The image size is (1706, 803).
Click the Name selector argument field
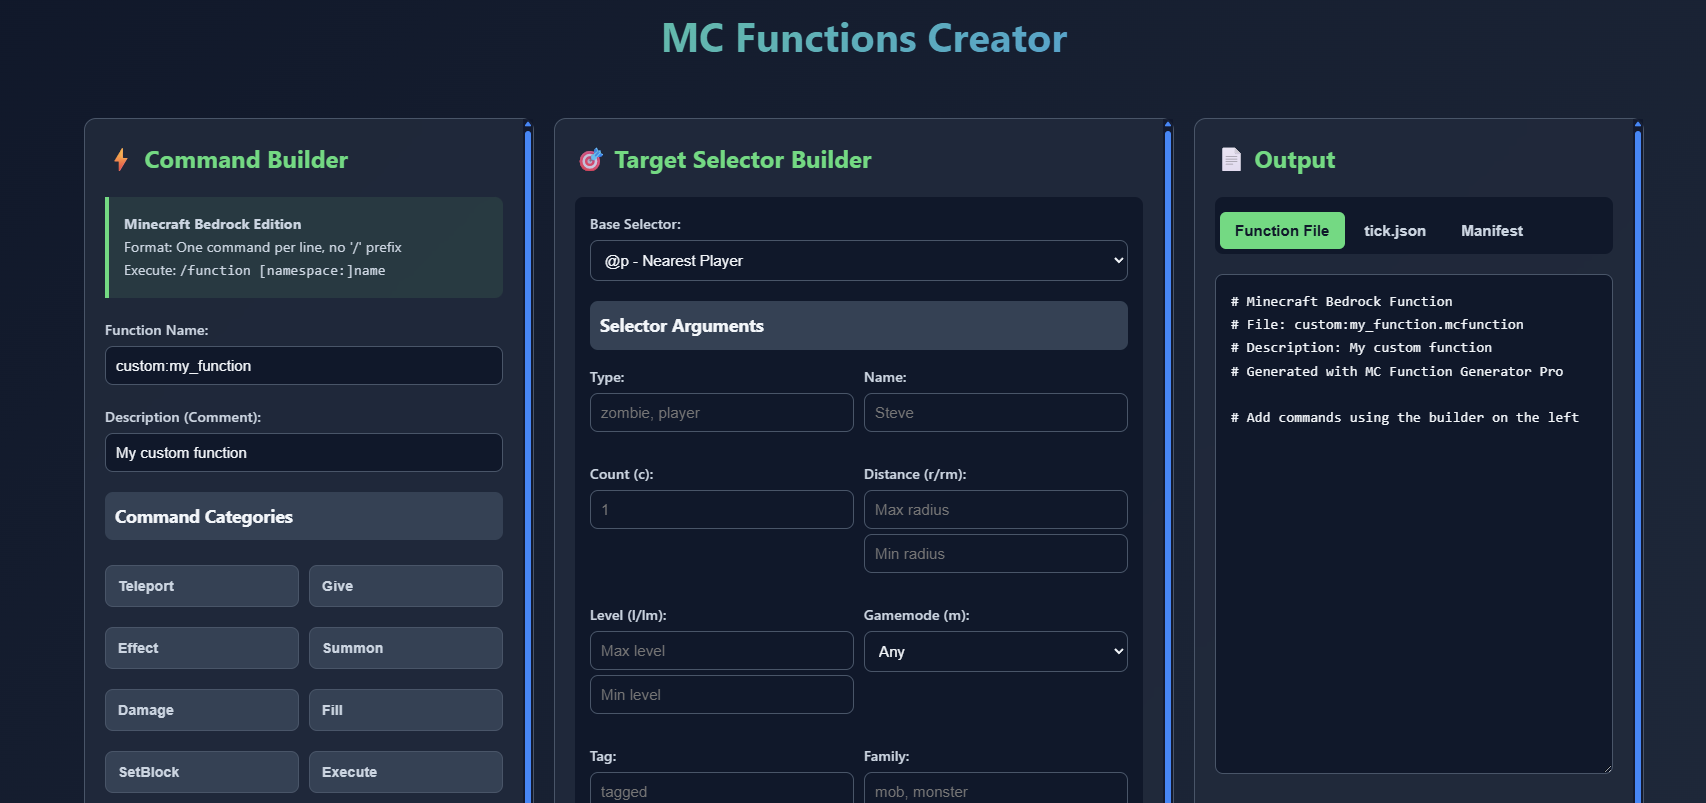[x=995, y=413]
